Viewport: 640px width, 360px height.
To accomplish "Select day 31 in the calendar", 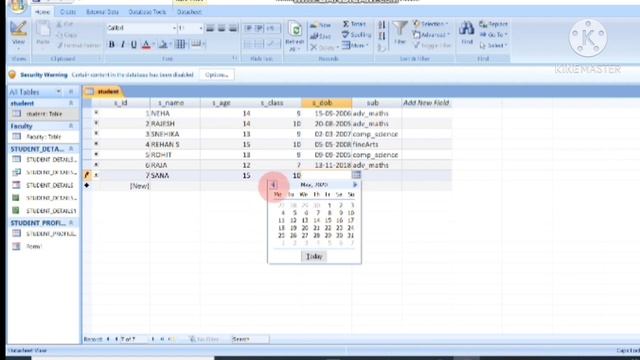I will click(x=351, y=236).
